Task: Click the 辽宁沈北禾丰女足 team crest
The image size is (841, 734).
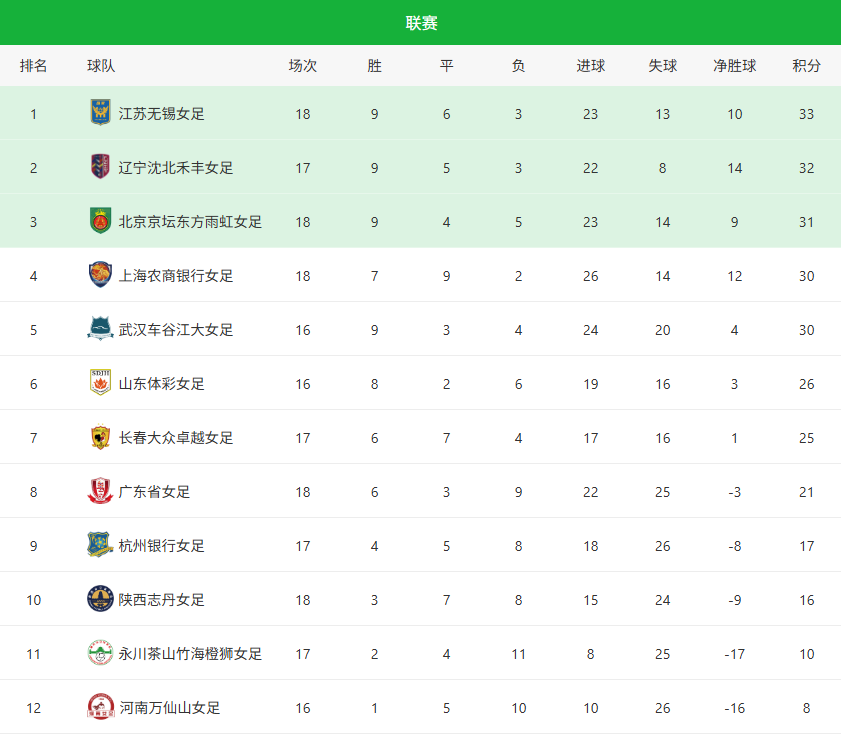Action: [100, 167]
